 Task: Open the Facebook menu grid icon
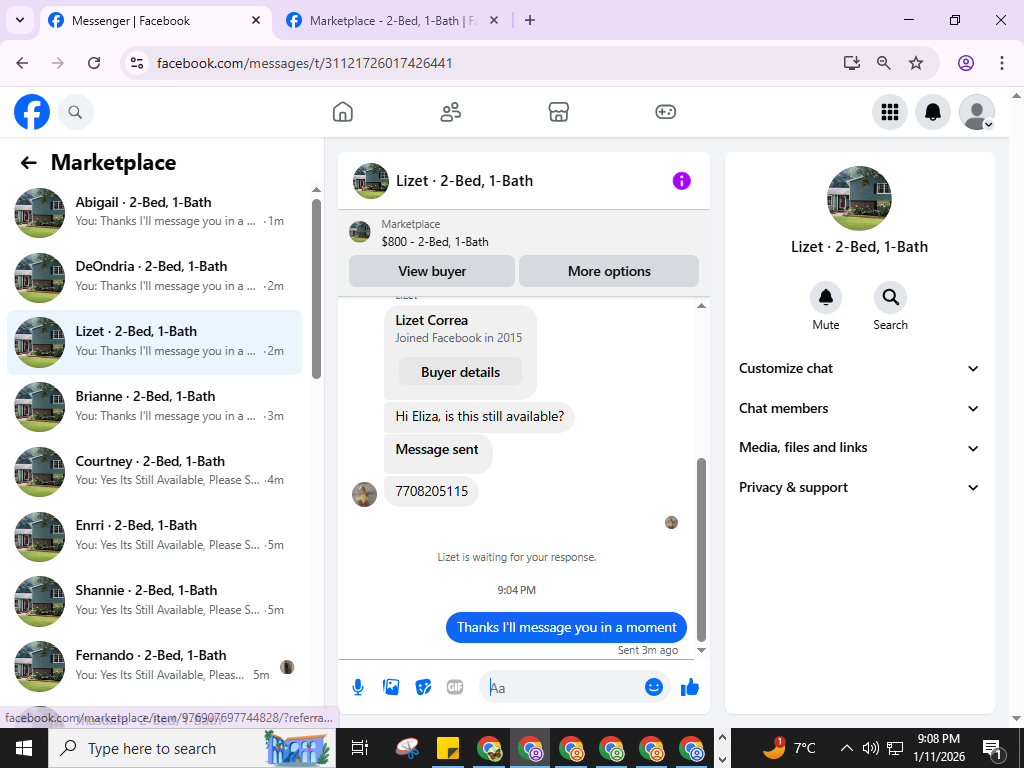(889, 112)
